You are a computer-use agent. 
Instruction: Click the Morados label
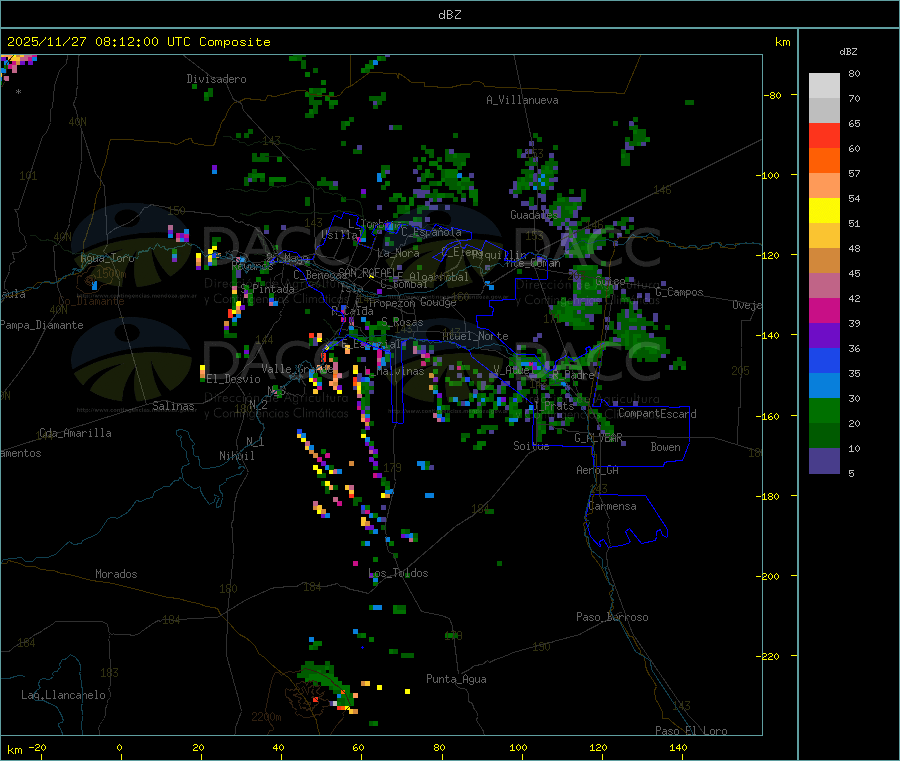[x=116, y=574]
